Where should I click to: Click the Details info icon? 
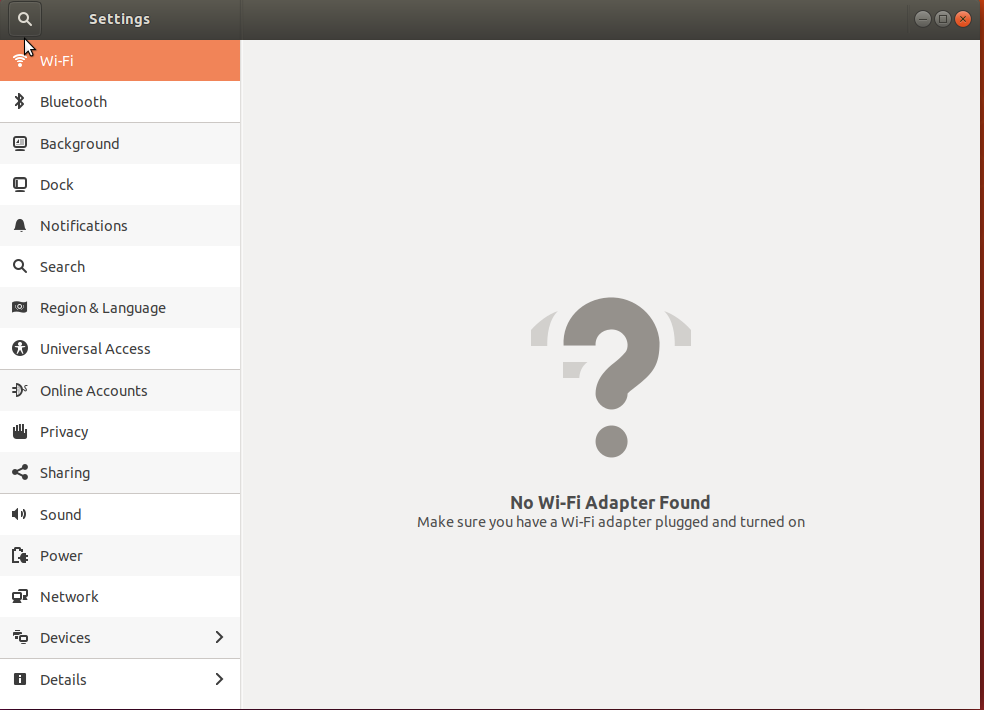pyautogui.click(x=20, y=679)
